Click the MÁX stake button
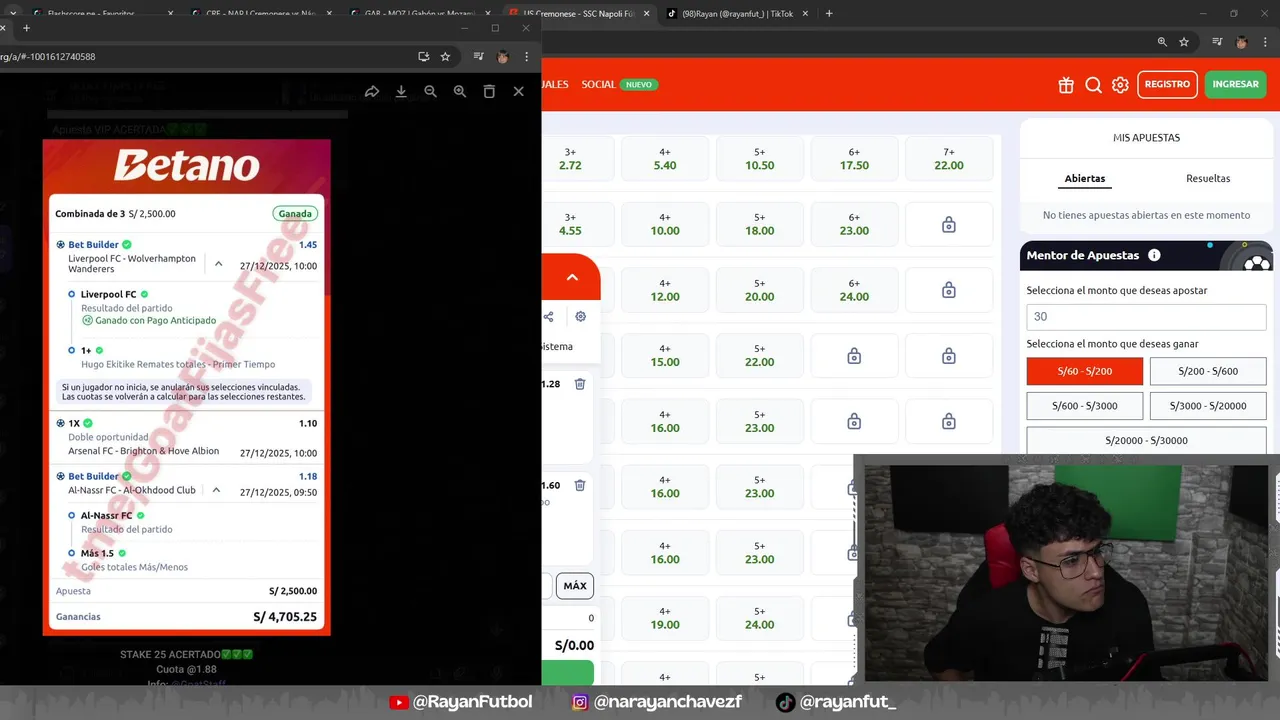The height and width of the screenshot is (720, 1280). point(575,586)
